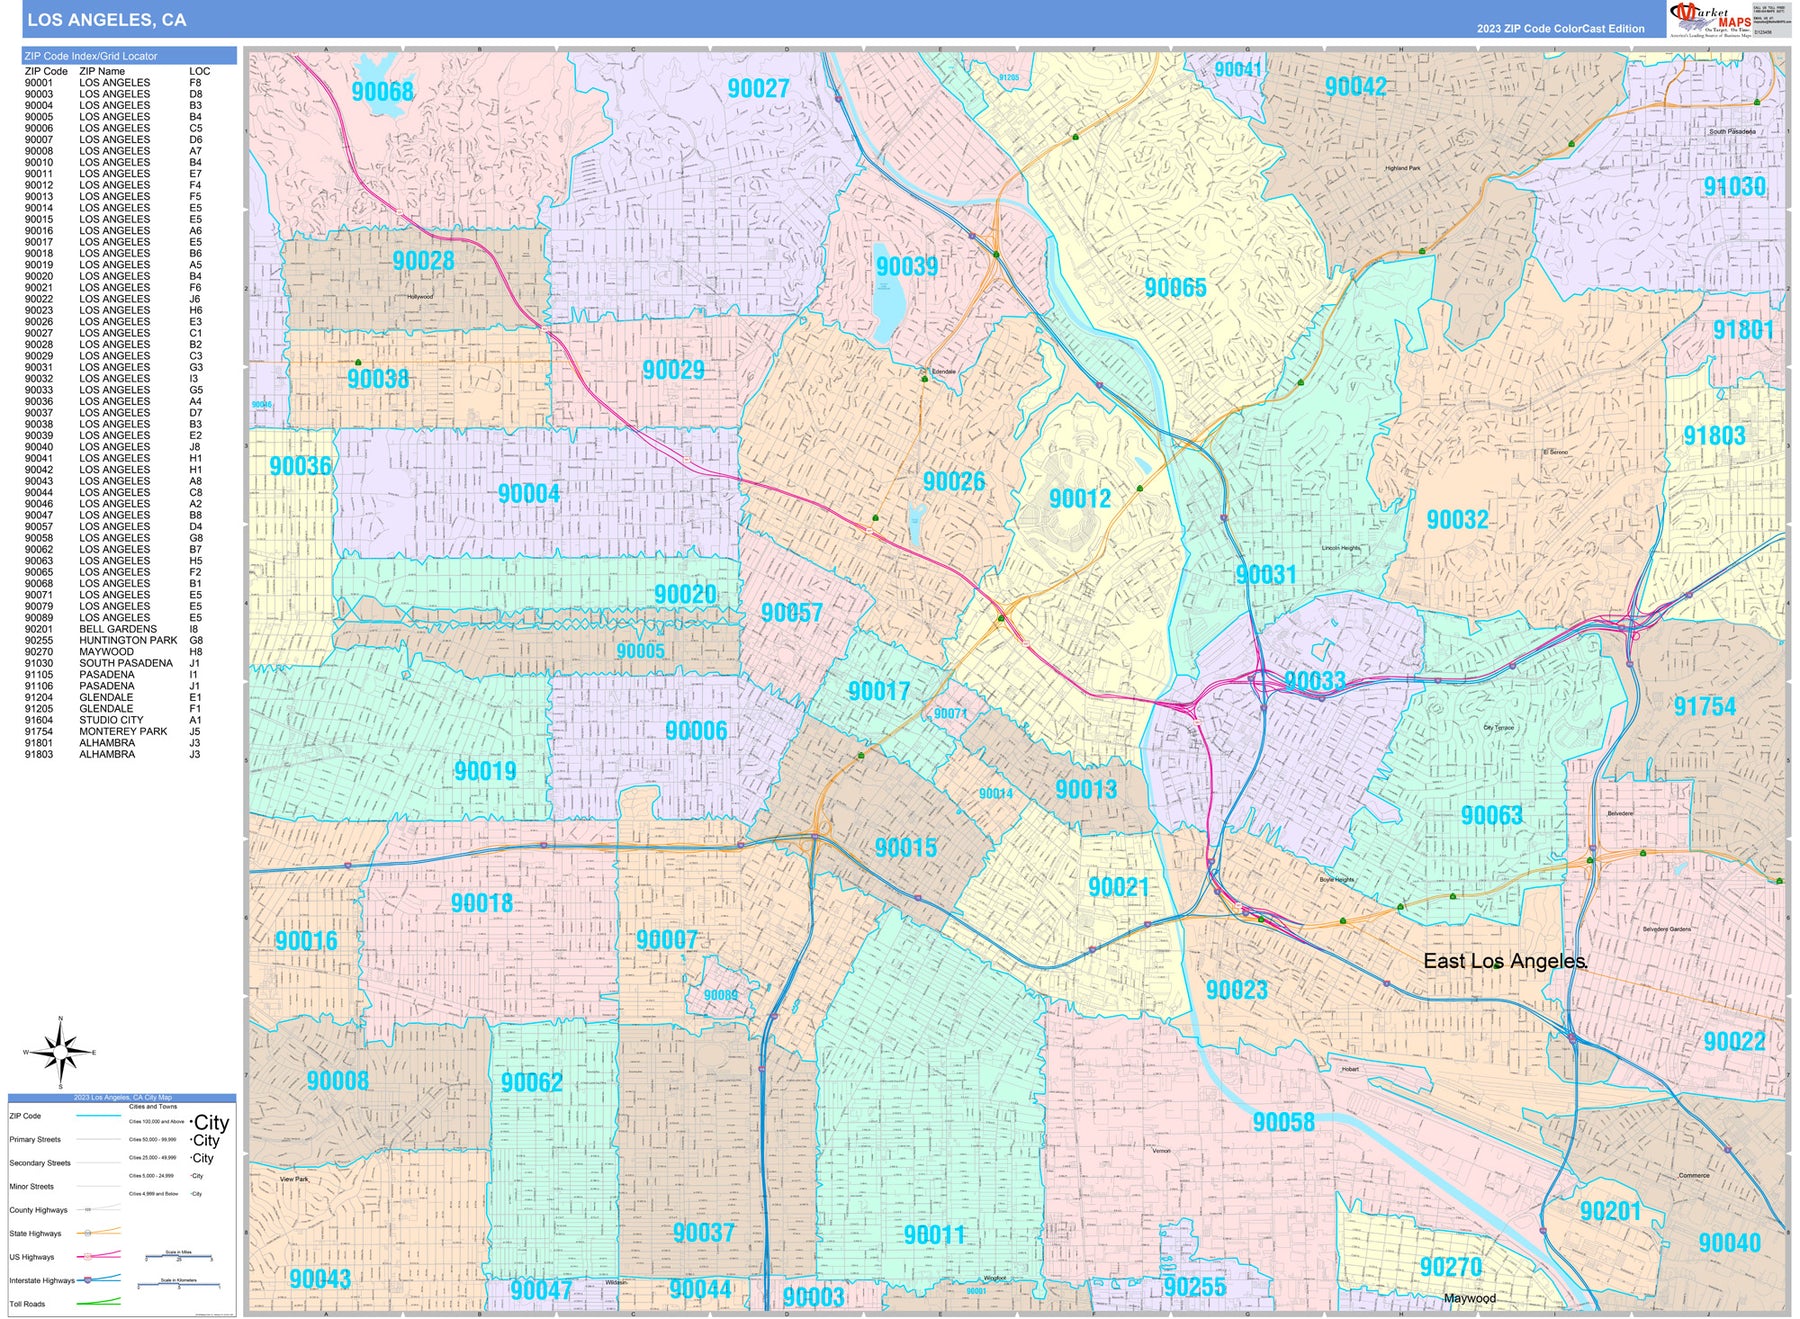Image resolution: width=1800 pixels, height=1319 pixels.
Task: Click the Interstate Highways shield symbol in legend
Action: coord(88,1282)
